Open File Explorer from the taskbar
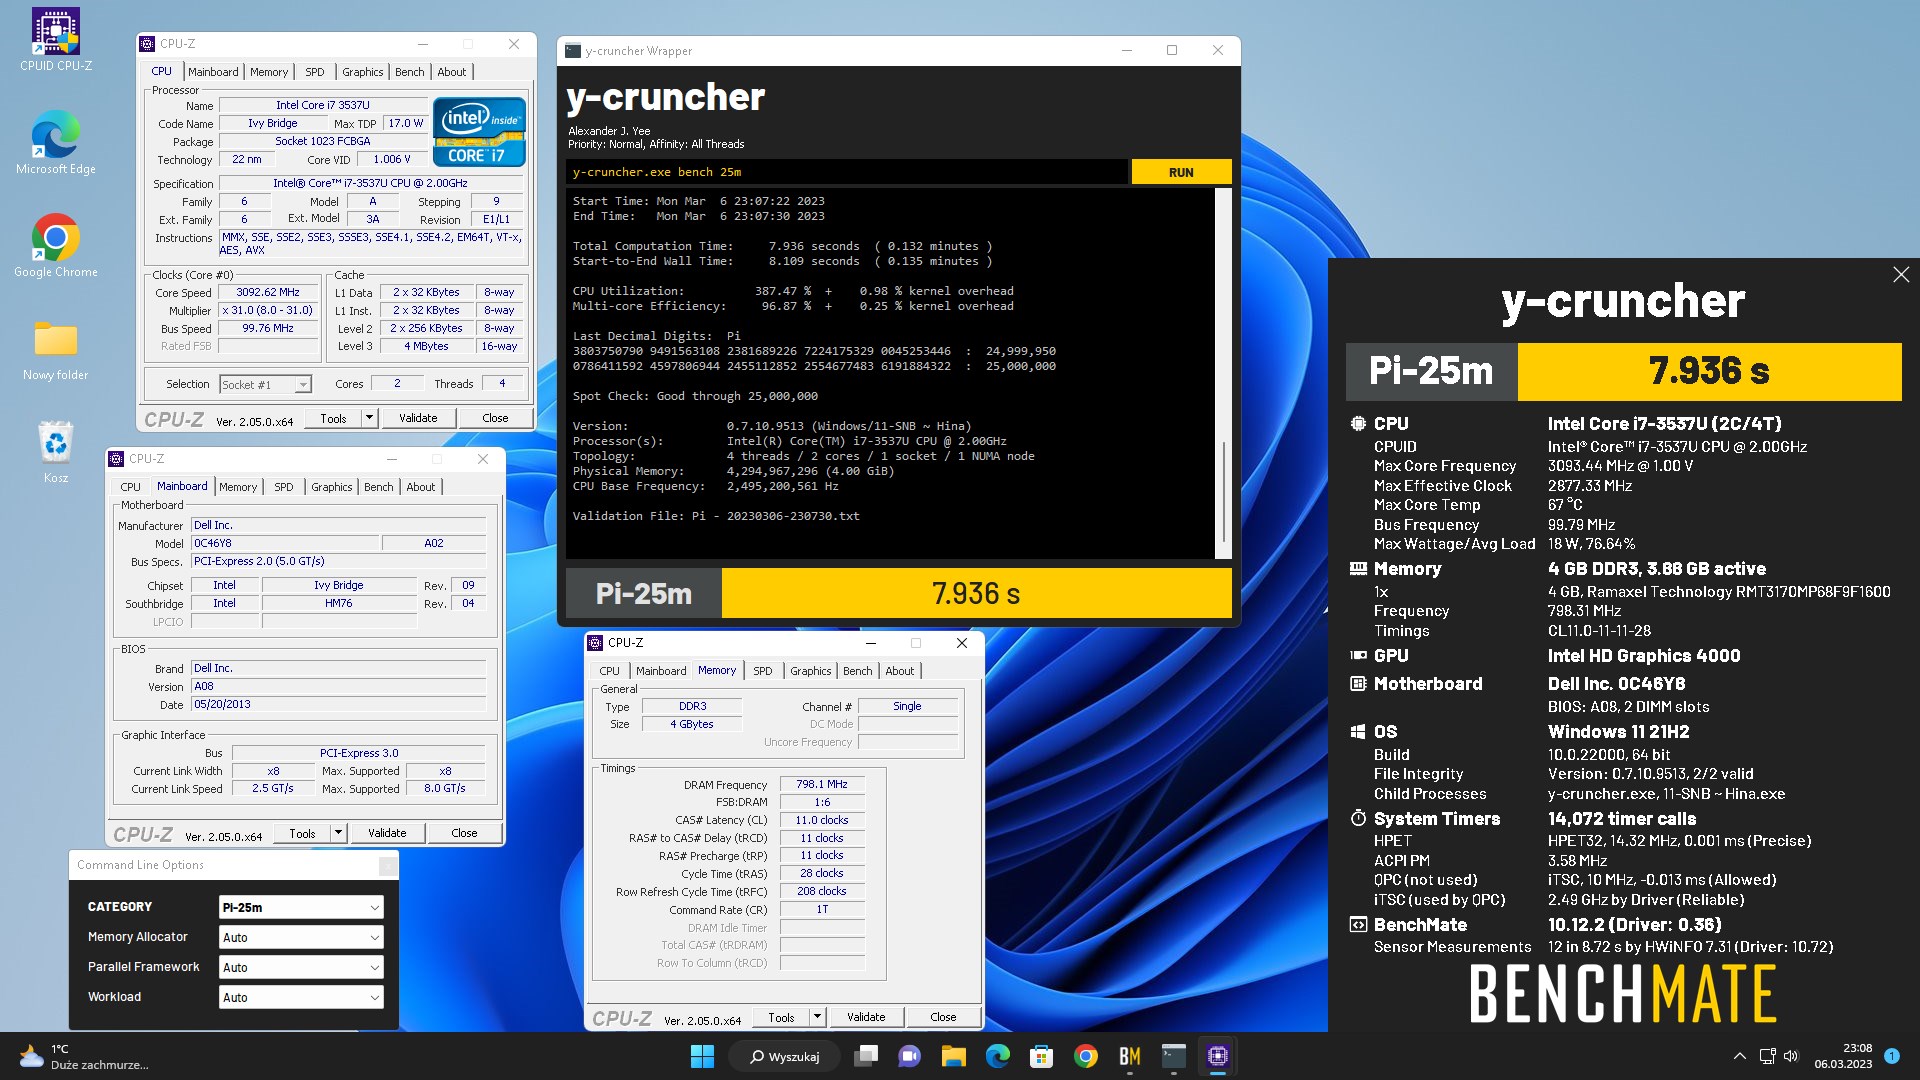This screenshot has width=1920, height=1080. [x=953, y=1056]
